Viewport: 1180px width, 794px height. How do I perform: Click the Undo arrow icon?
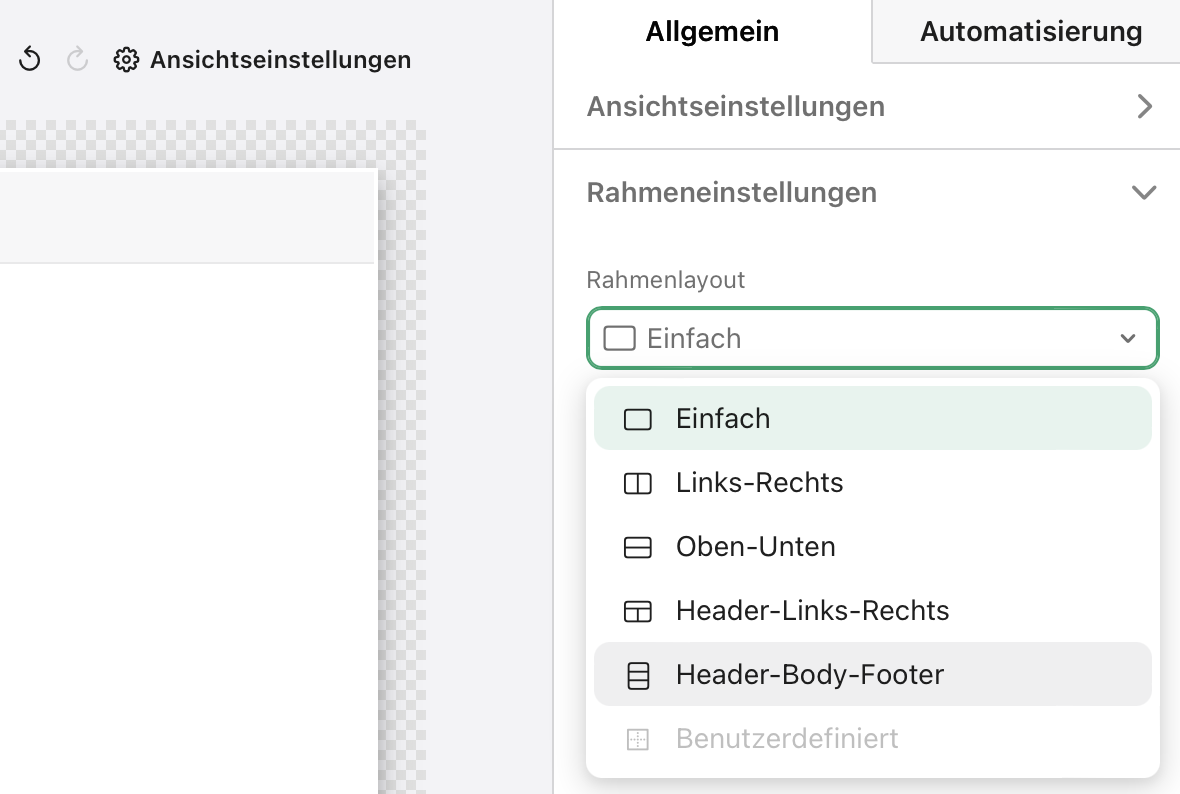(x=29, y=59)
